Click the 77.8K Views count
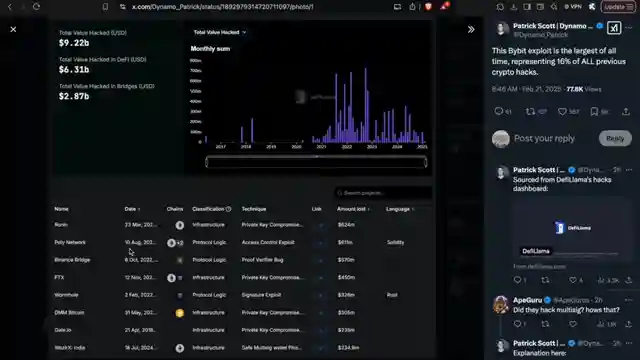This screenshot has height=360, width=640. point(584,89)
